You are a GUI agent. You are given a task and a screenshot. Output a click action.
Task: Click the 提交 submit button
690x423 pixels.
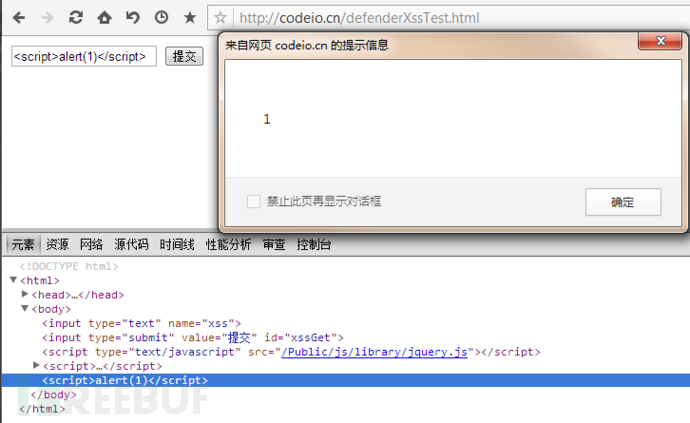(184, 56)
